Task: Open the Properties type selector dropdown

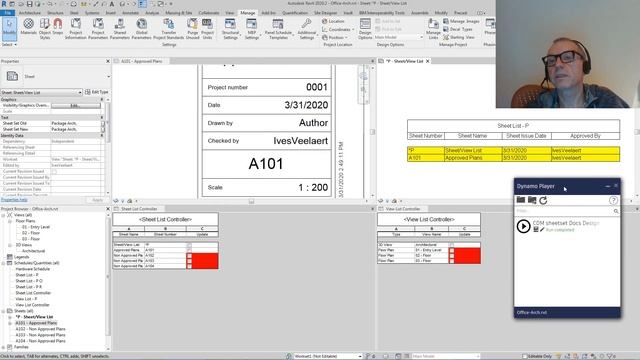Action: pos(108,76)
